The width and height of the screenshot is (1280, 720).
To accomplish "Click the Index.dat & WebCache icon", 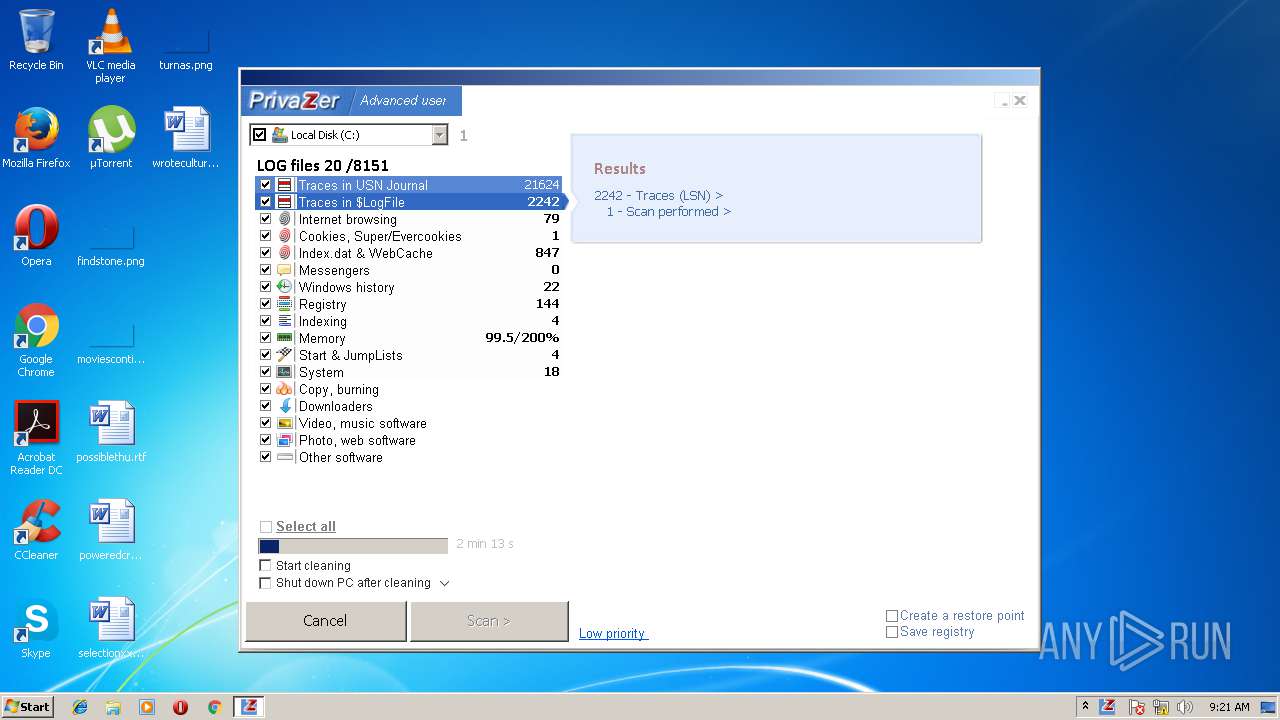I will coord(285,253).
